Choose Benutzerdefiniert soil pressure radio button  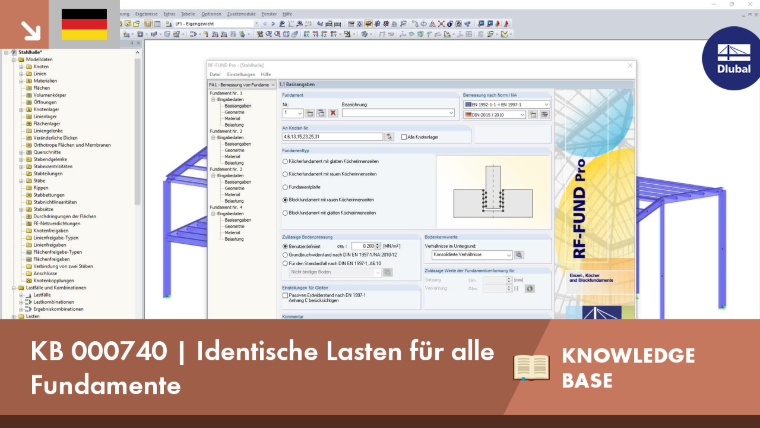coord(285,246)
